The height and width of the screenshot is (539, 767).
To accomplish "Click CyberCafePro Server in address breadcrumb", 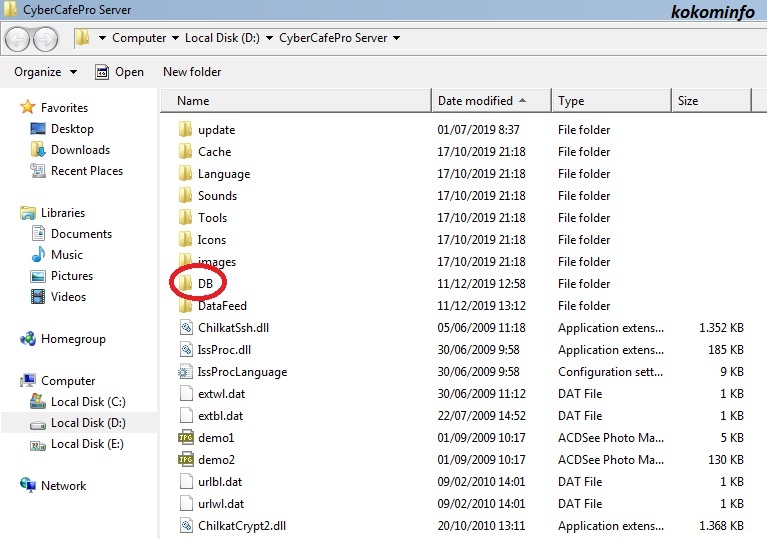I will pyautogui.click(x=333, y=38).
